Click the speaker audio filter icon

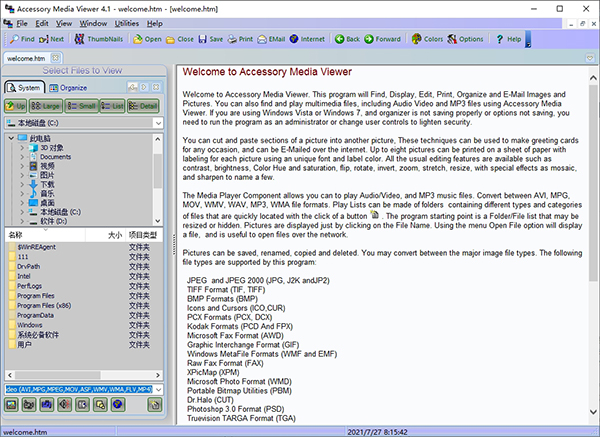point(65,404)
